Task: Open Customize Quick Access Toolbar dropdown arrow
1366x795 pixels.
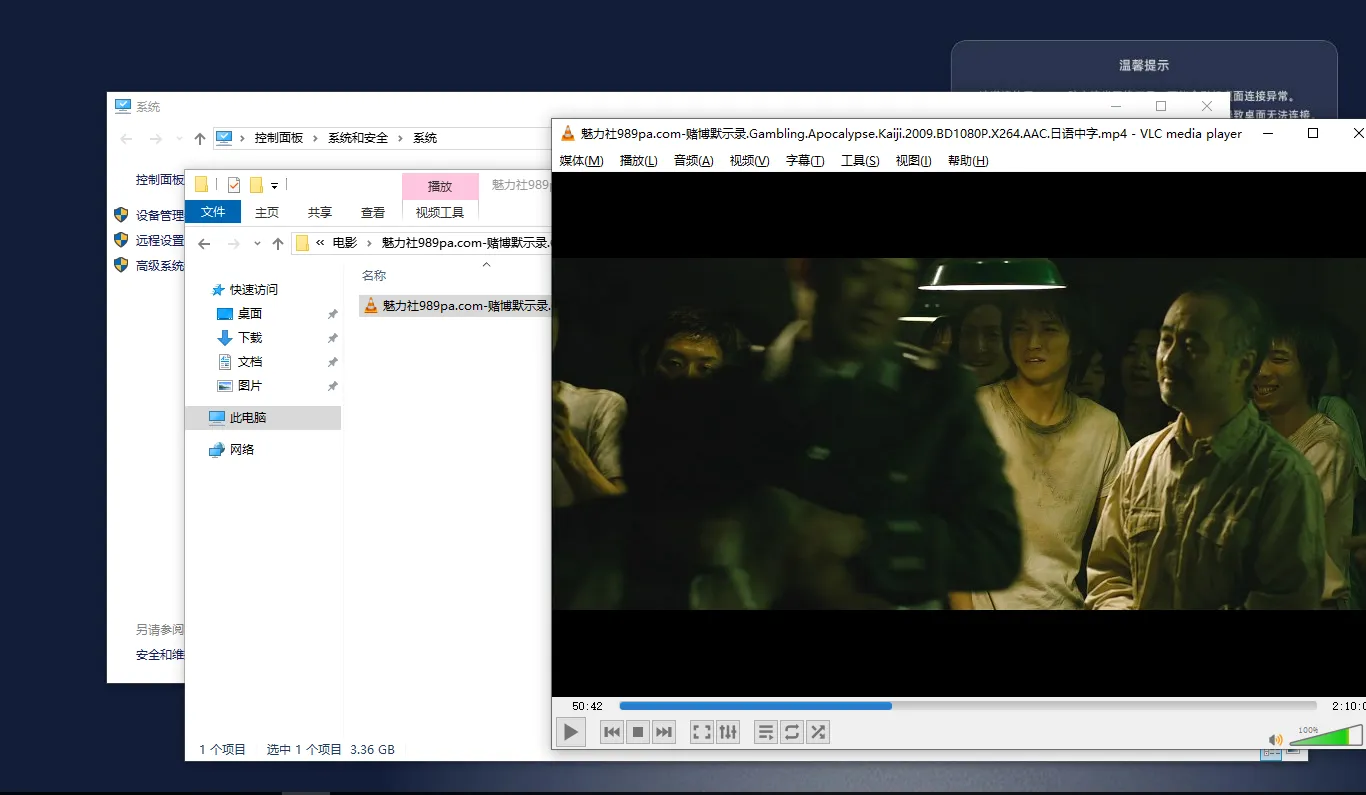Action: click(274, 185)
